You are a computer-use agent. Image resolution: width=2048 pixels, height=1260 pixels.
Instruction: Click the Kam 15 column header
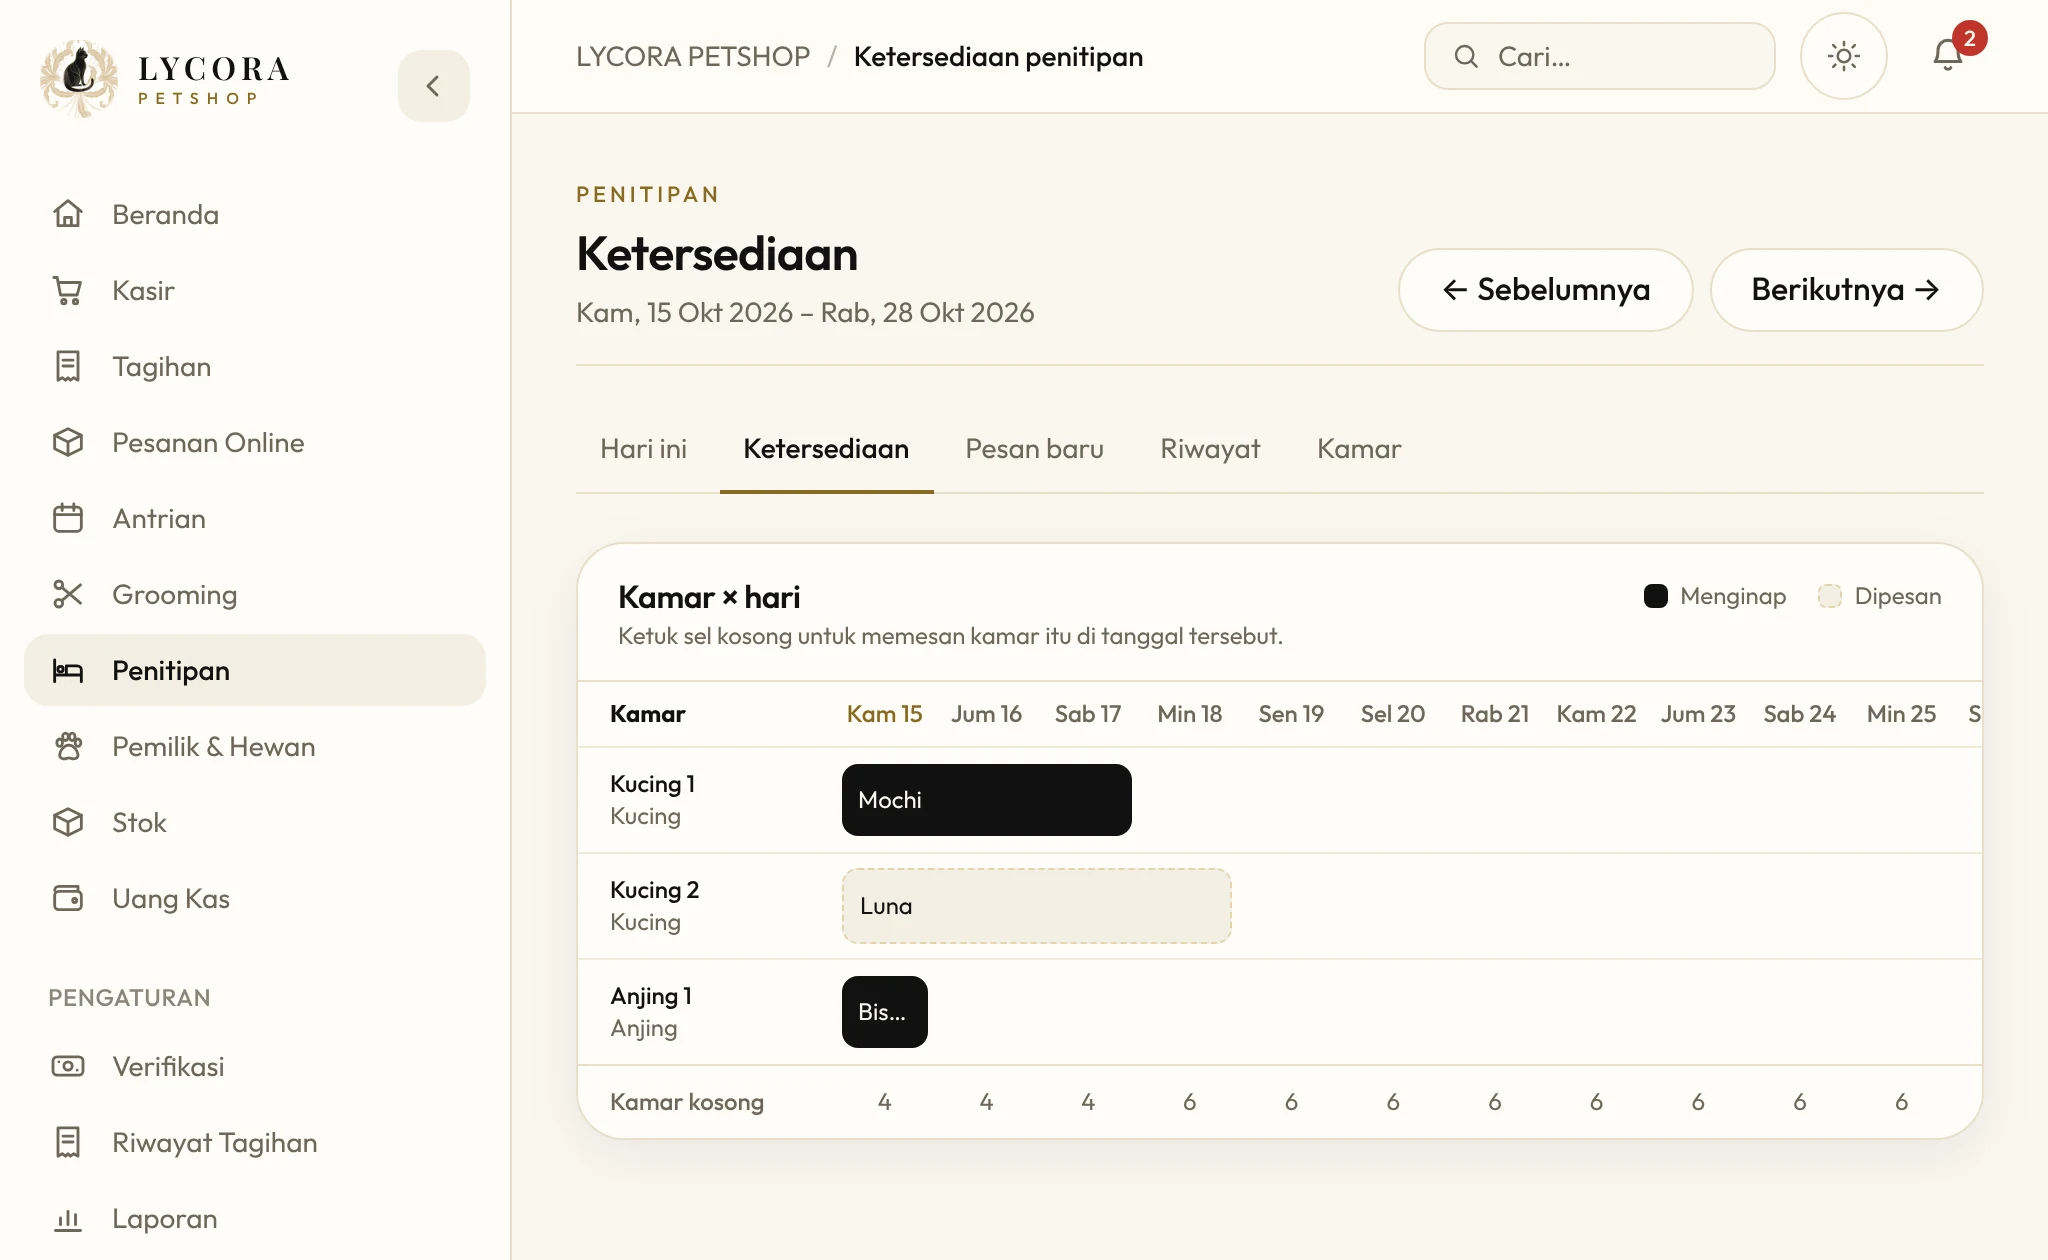885,714
